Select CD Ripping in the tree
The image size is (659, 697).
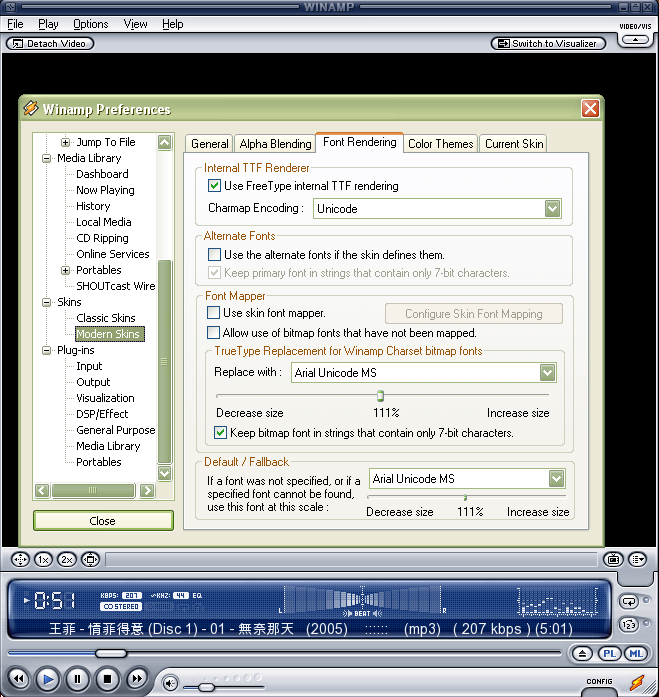102,238
